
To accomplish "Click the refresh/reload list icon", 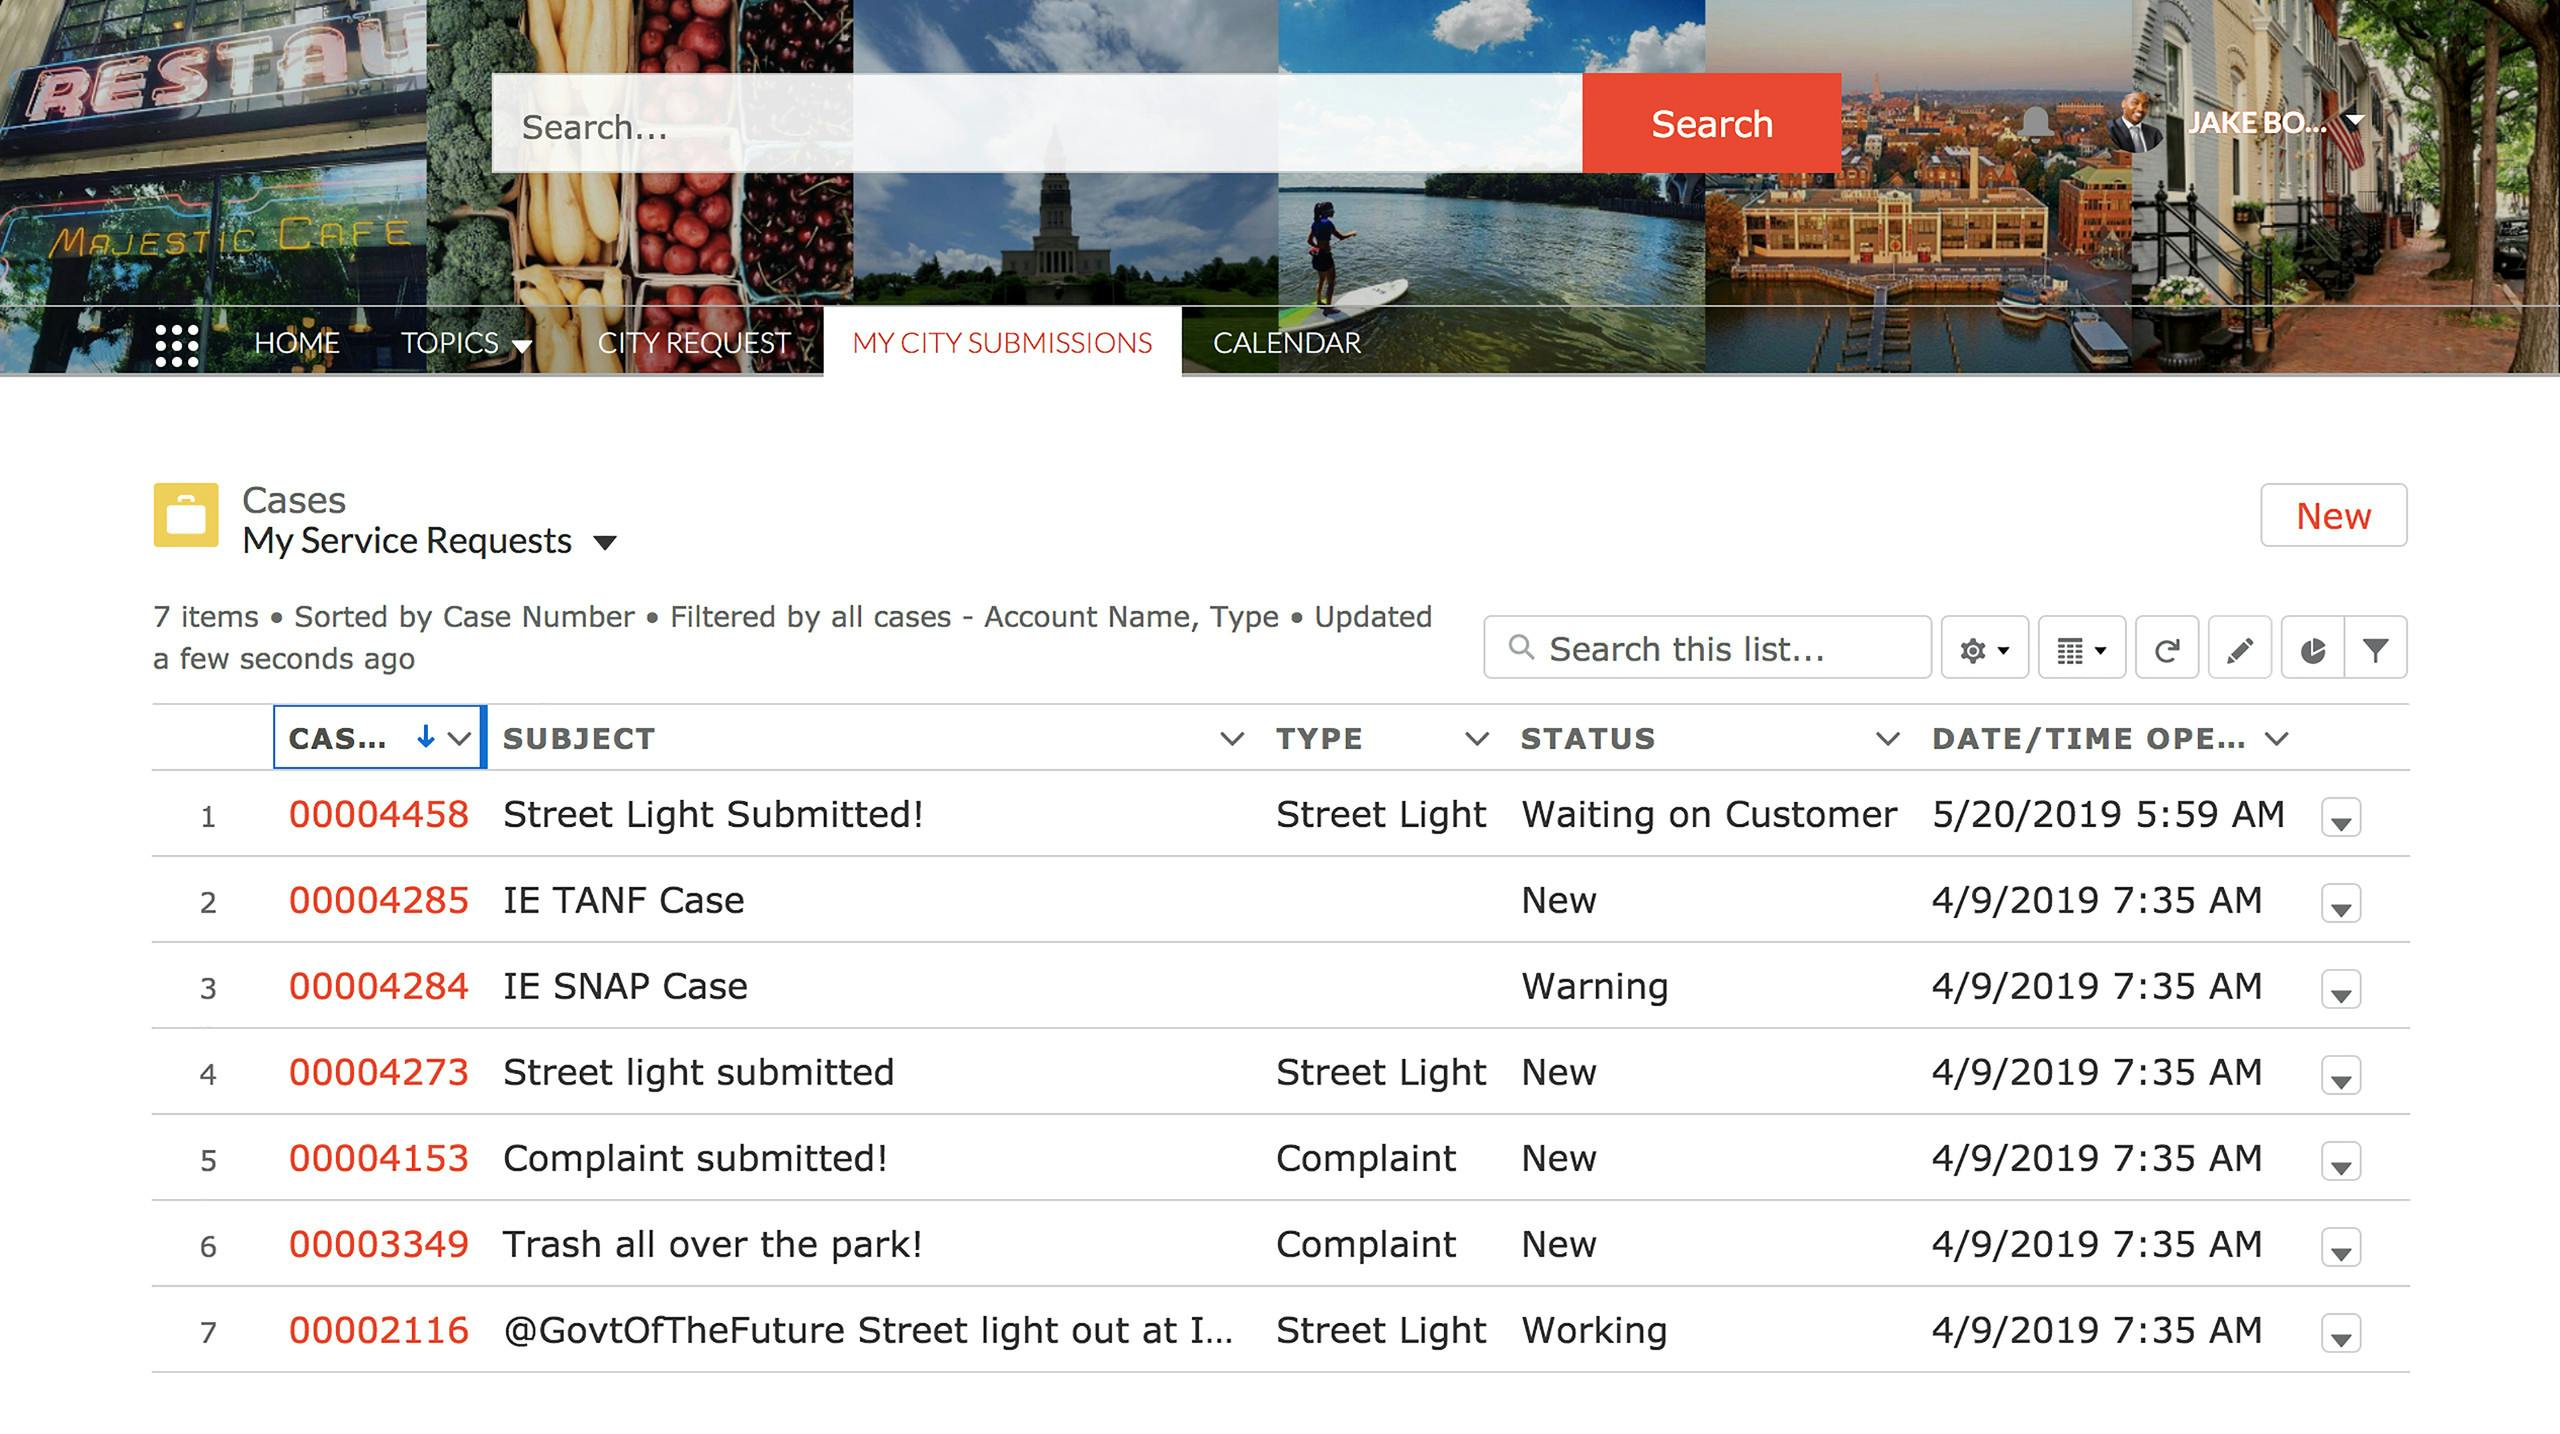I will [x=2168, y=648].
